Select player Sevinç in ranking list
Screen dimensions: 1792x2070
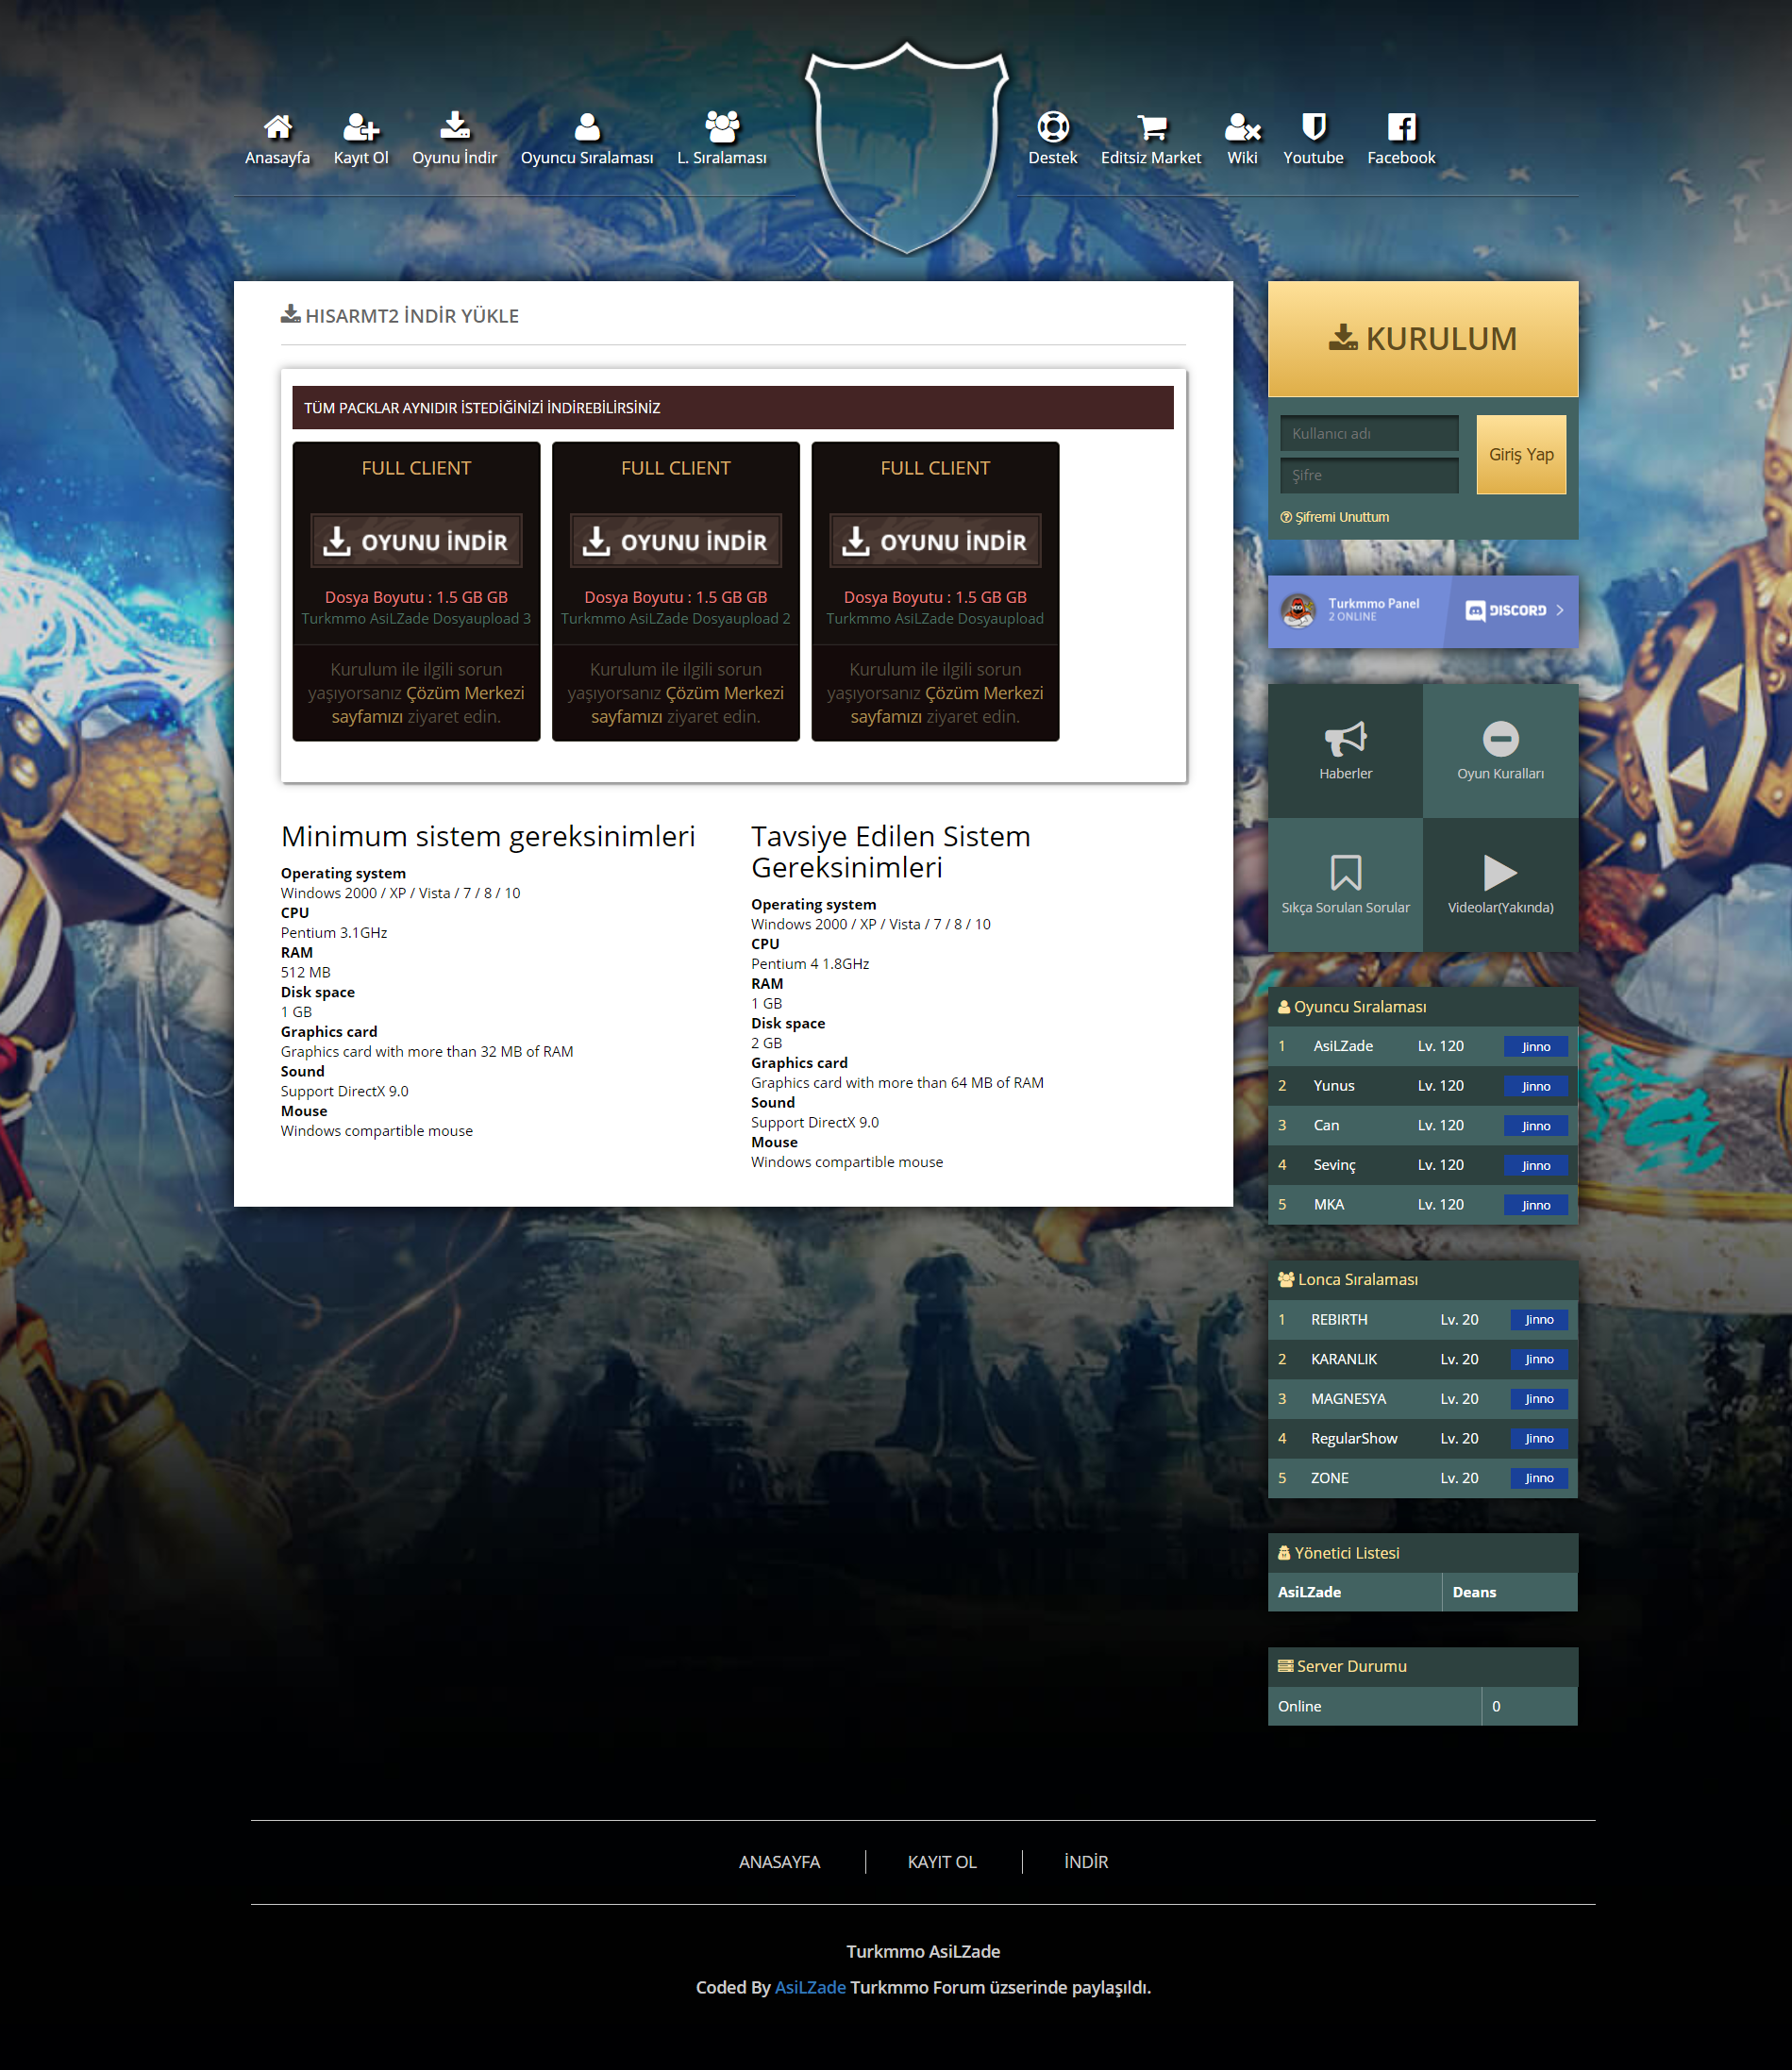(1334, 1165)
